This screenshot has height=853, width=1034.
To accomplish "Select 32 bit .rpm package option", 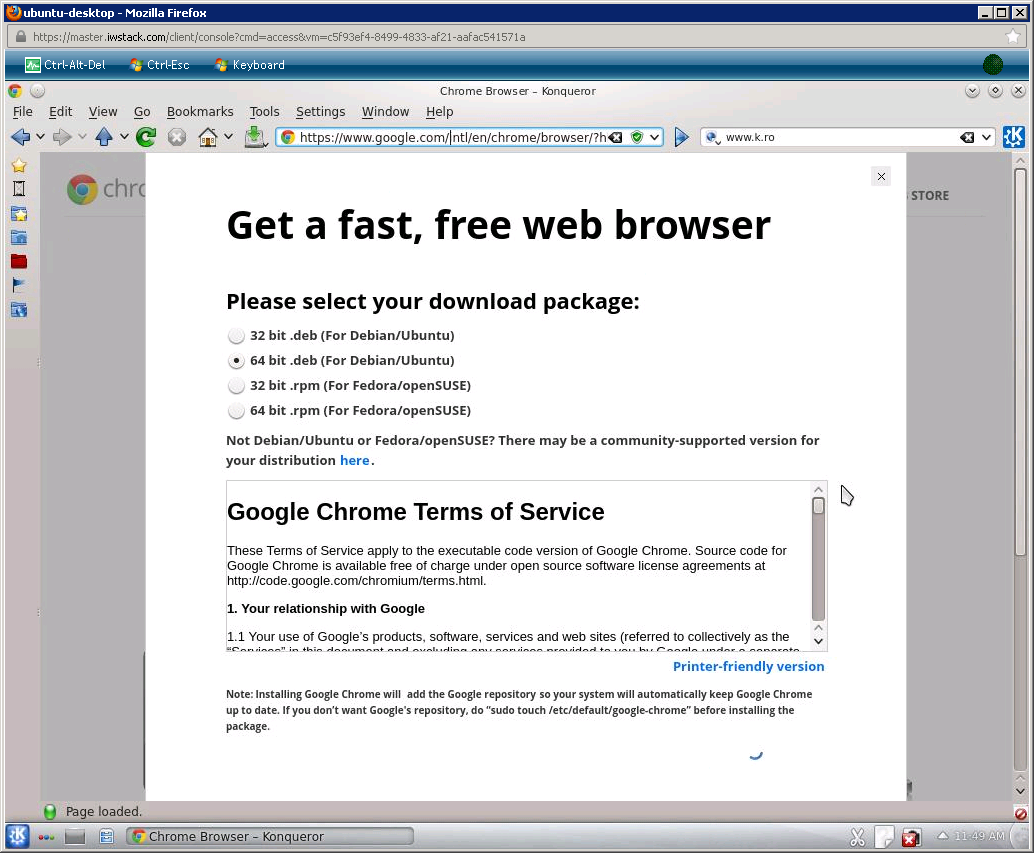I will pyautogui.click(x=236, y=386).
